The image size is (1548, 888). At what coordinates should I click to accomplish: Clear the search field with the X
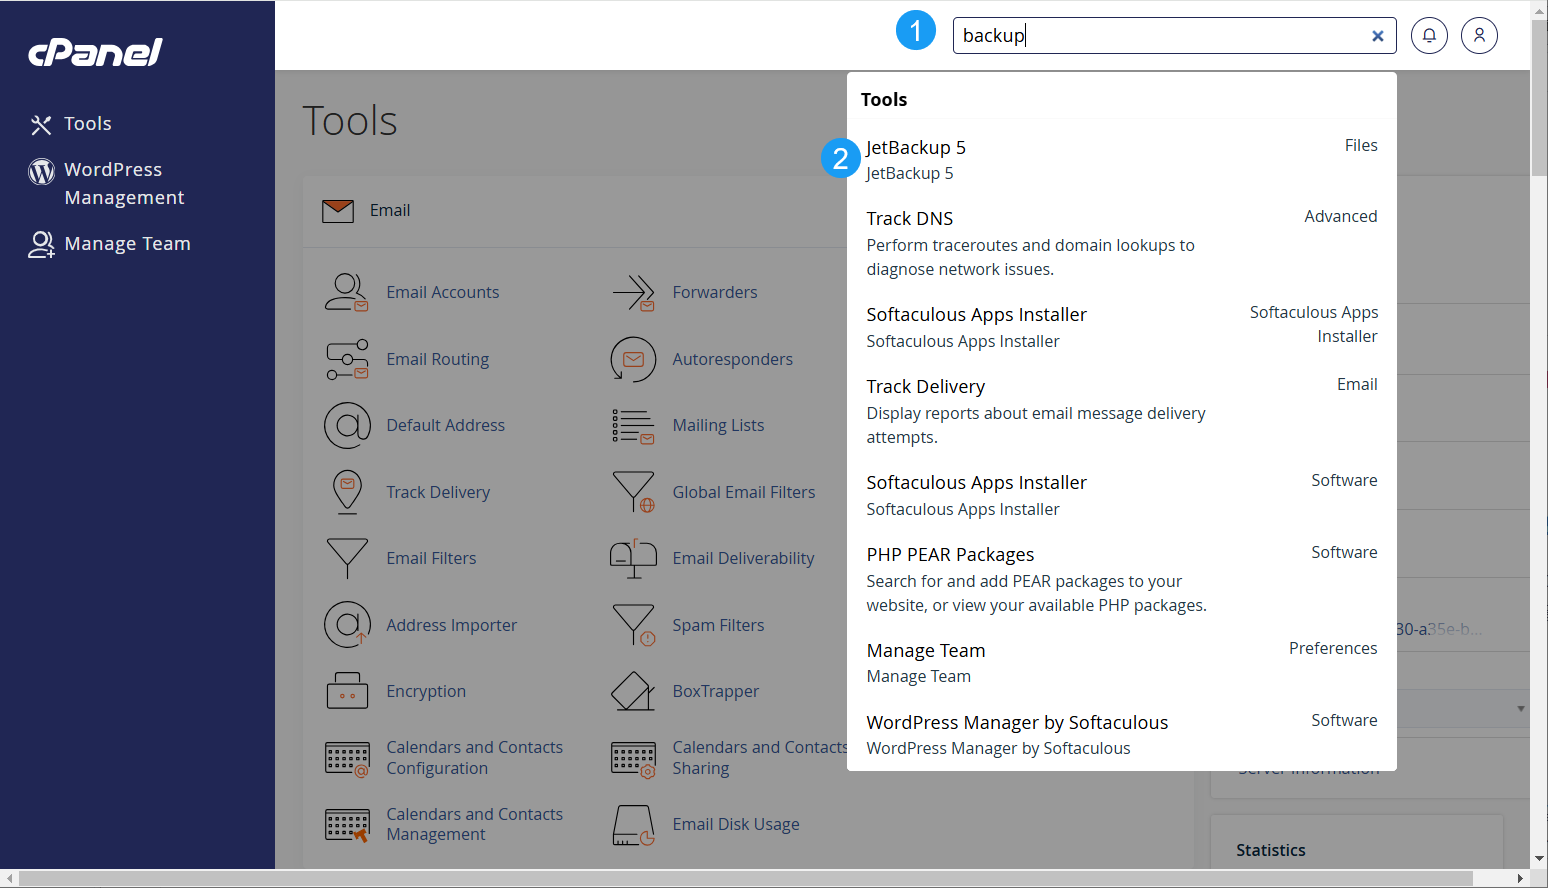[x=1378, y=36]
